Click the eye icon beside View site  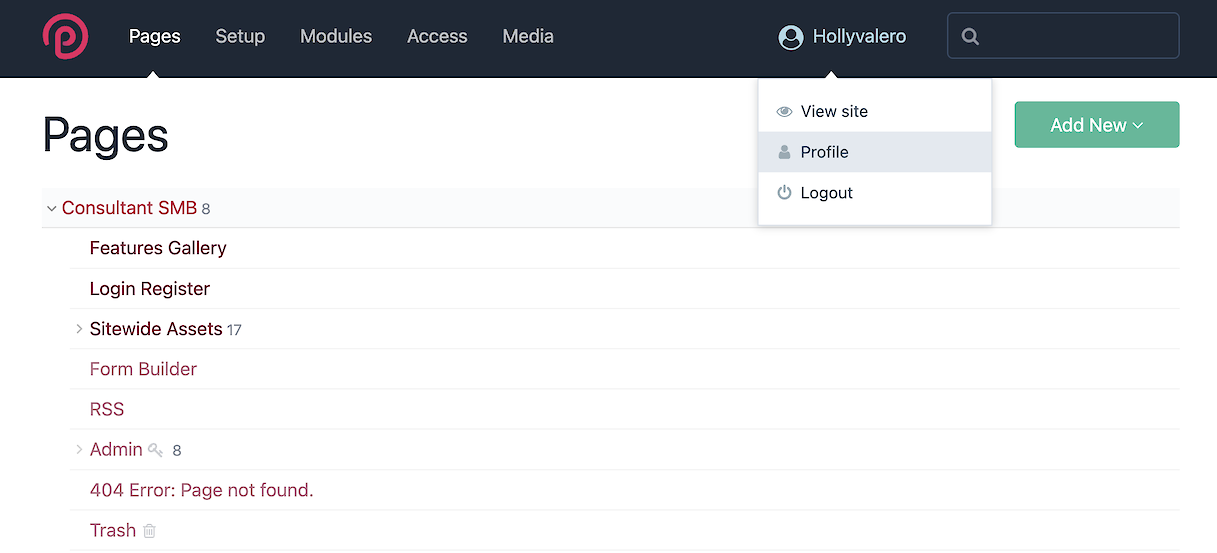pos(784,112)
